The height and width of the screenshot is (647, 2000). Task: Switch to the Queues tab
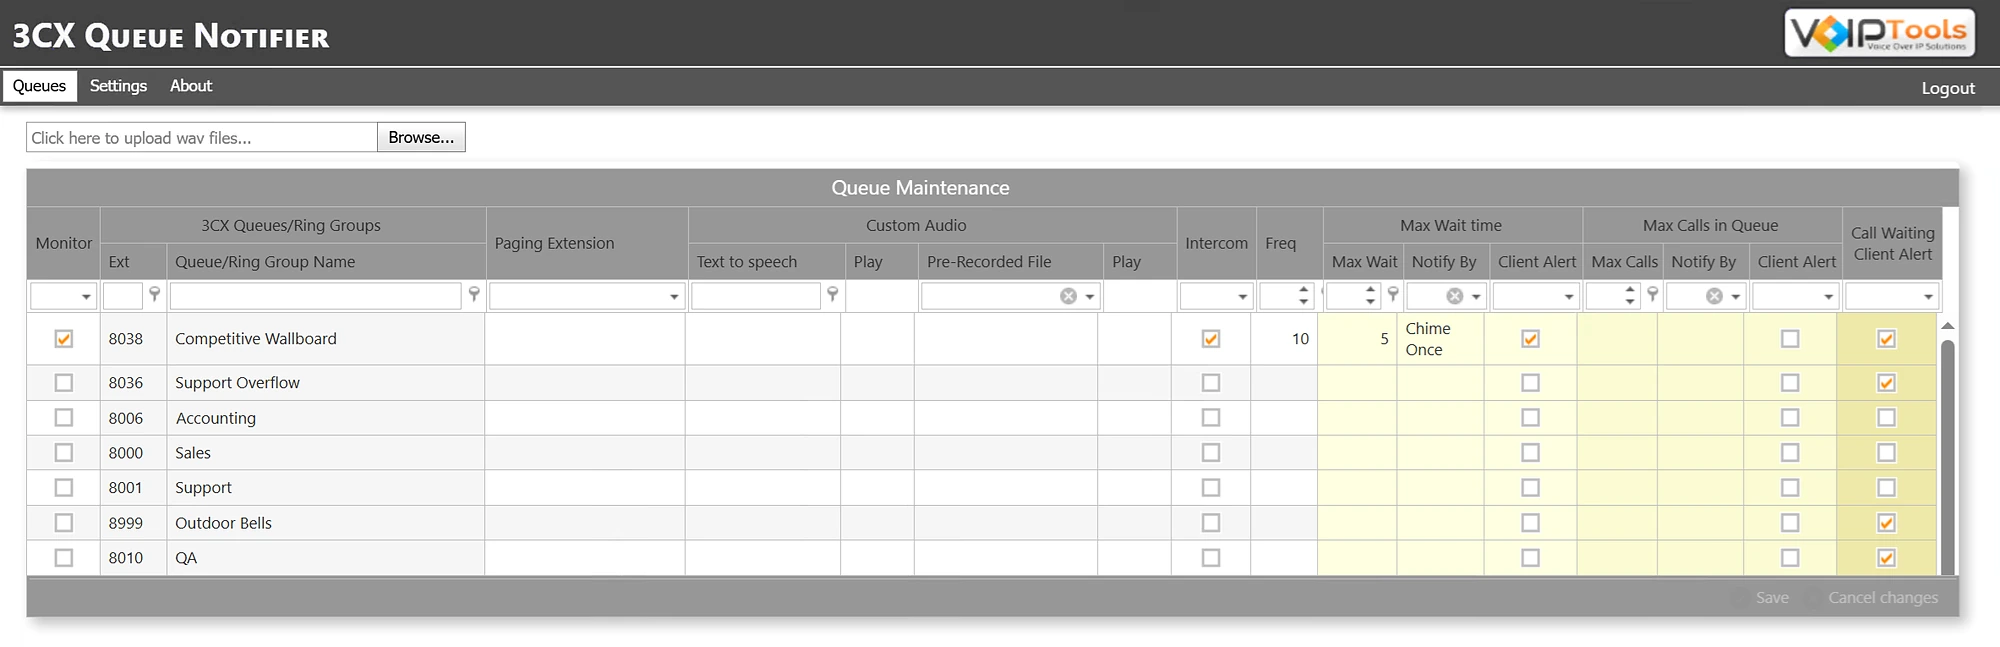[40, 86]
